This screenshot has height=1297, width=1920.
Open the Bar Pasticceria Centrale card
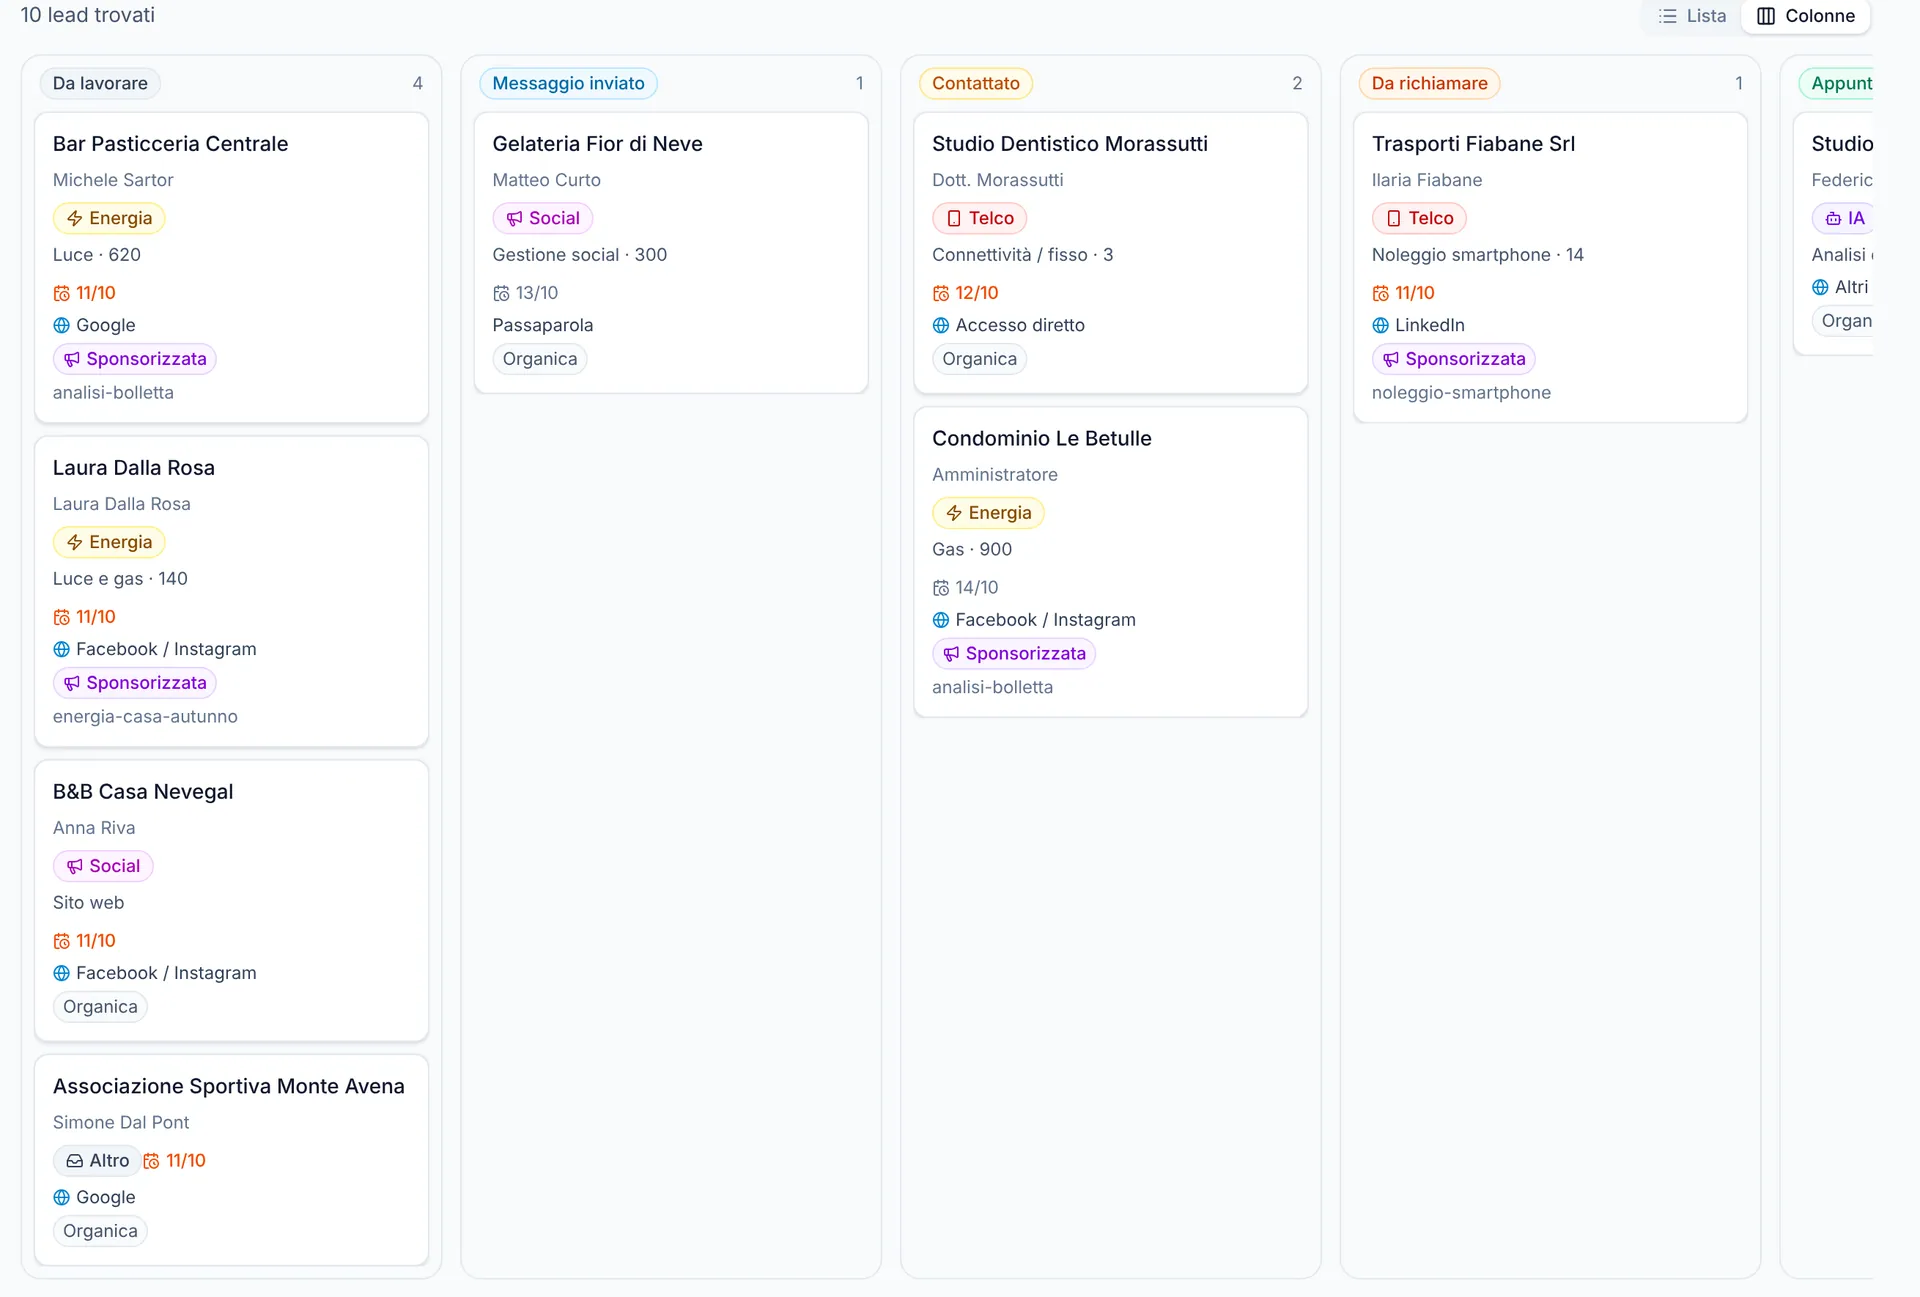pyautogui.click(x=231, y=267)
